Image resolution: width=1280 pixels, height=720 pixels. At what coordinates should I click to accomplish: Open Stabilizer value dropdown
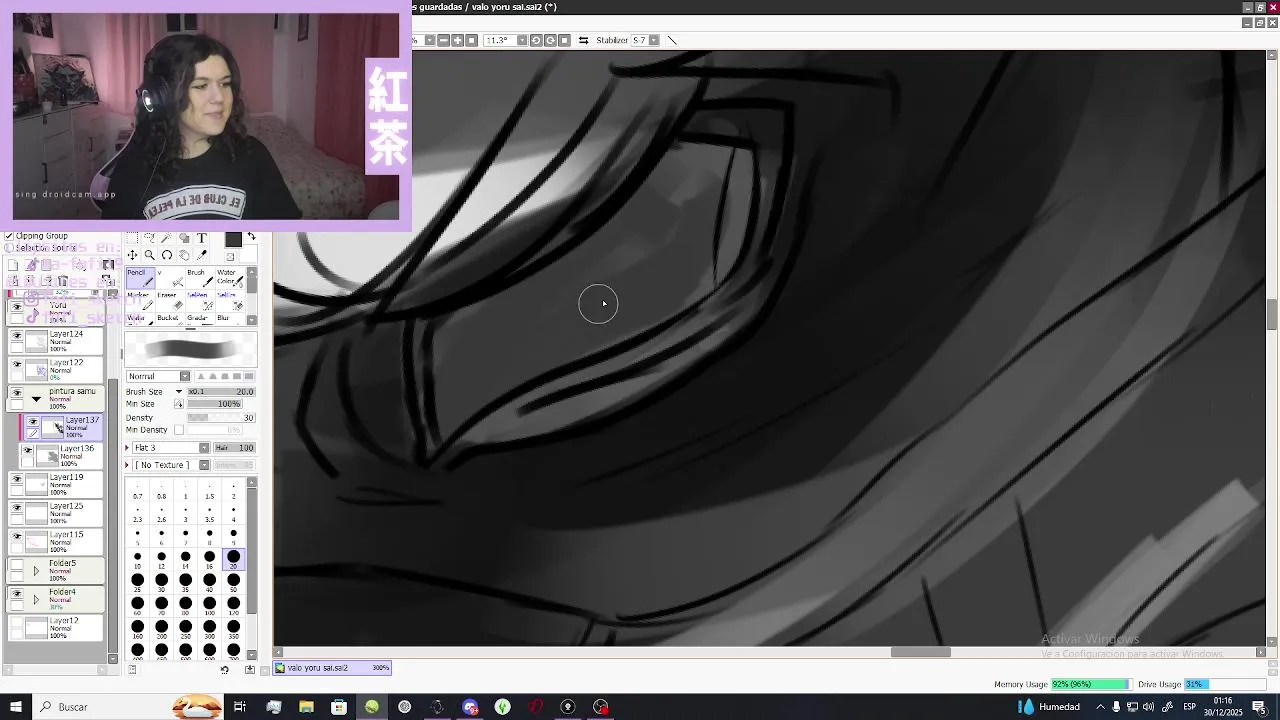coord(653,40)
